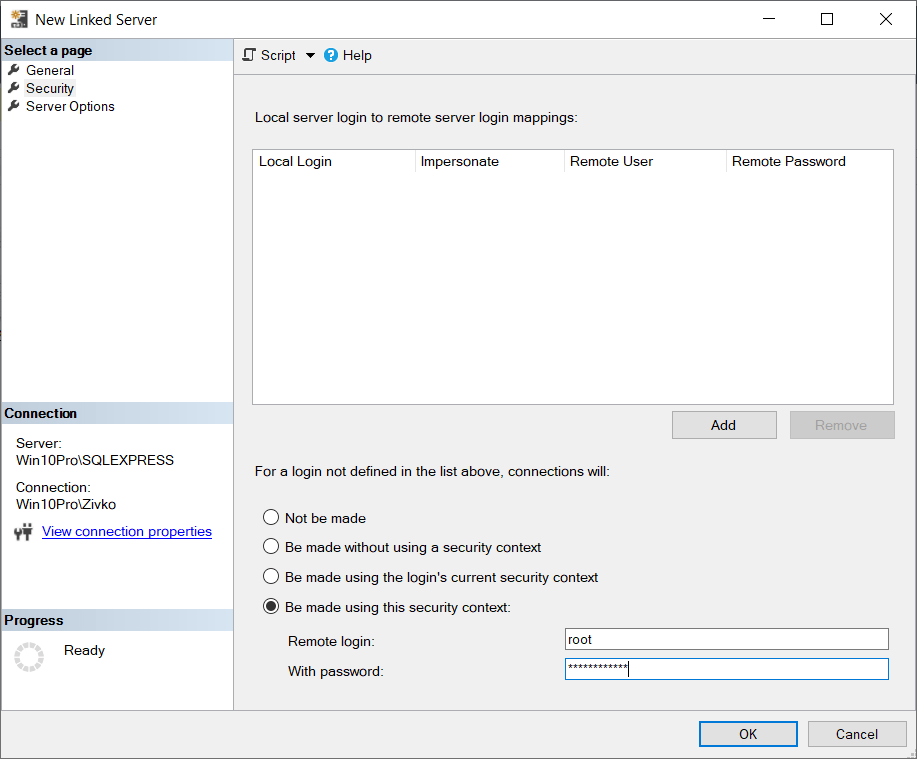Click the New Linked Server title bar icon
This screenshot has width=917, height=759.
(x=19, y=18)
